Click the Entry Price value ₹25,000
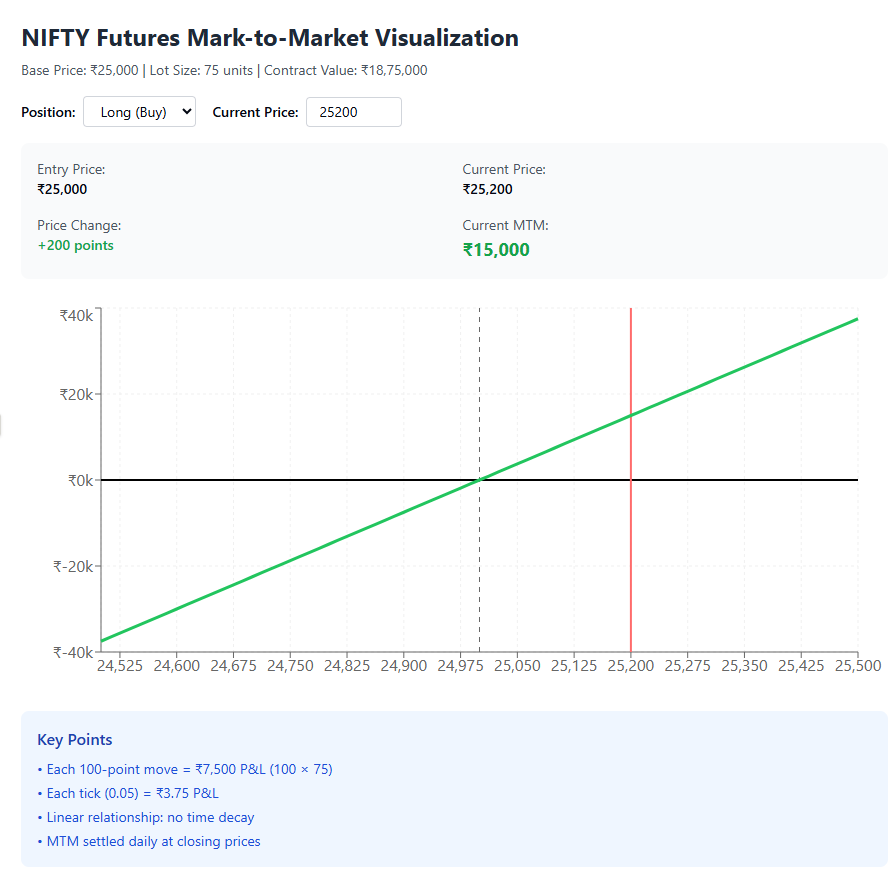 click(62, 189)
